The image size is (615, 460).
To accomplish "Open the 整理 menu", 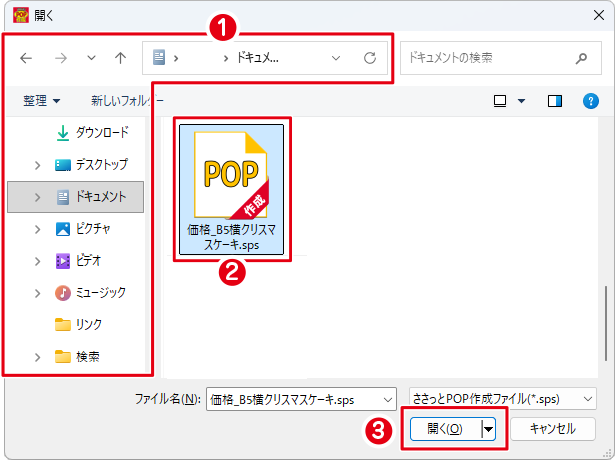I will [41, 100].
